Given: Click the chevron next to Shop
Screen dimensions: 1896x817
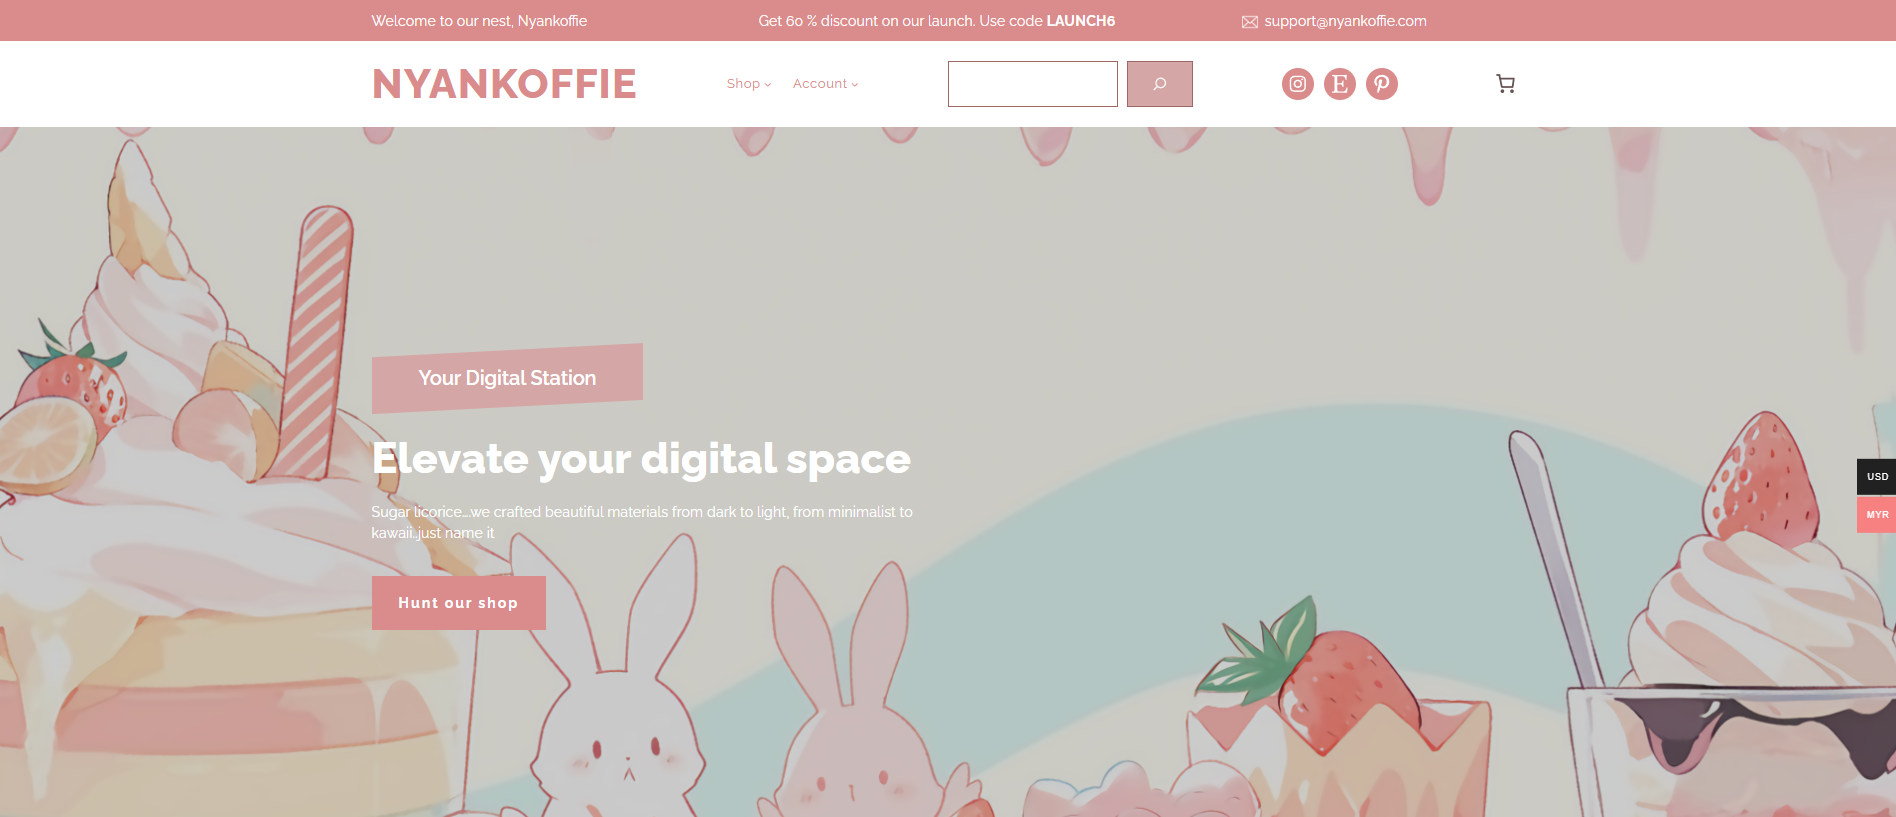Looking at the screenshot, I should click(x=768, y=85).
